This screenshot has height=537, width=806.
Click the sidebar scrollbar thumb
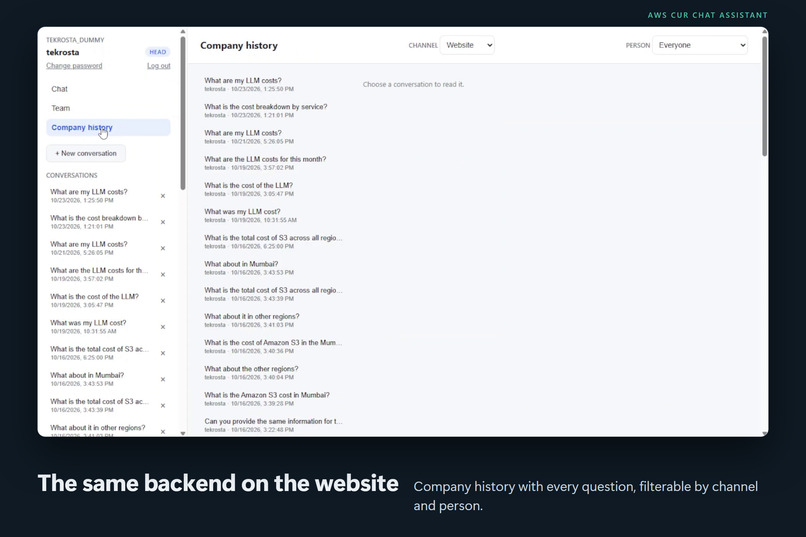tap(182, 113)
